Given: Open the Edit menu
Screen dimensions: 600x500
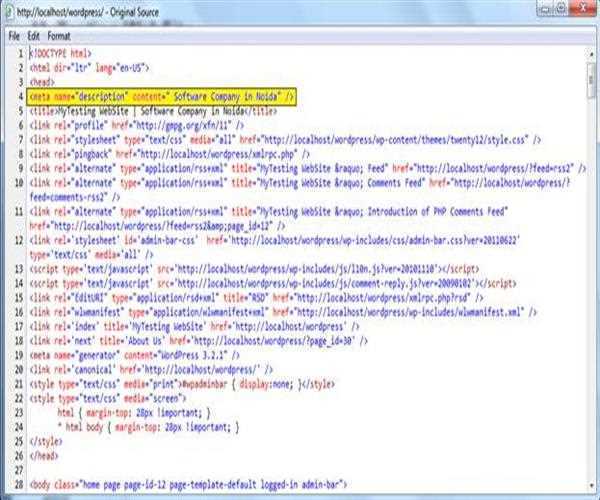Looking at the screenshot, I should (34, 35).
